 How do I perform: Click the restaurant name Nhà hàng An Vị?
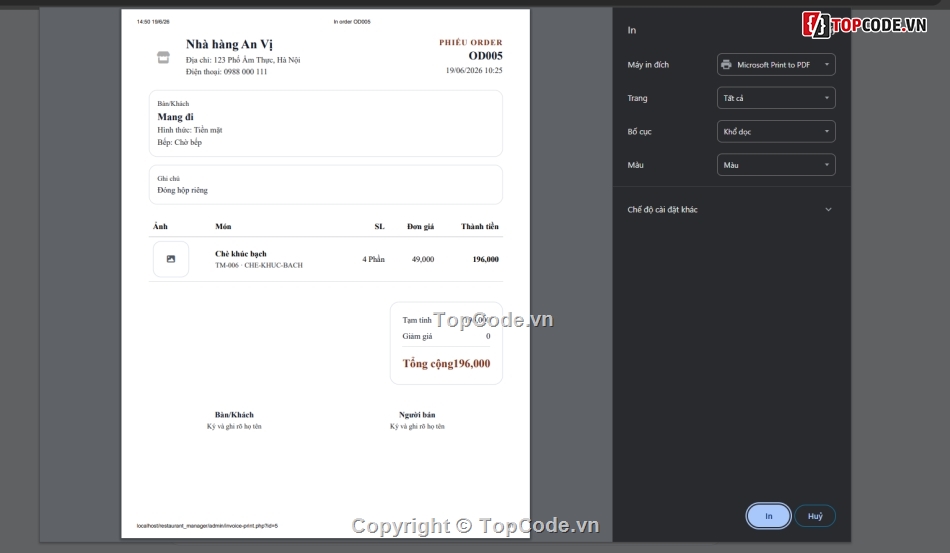click(229, 44)
